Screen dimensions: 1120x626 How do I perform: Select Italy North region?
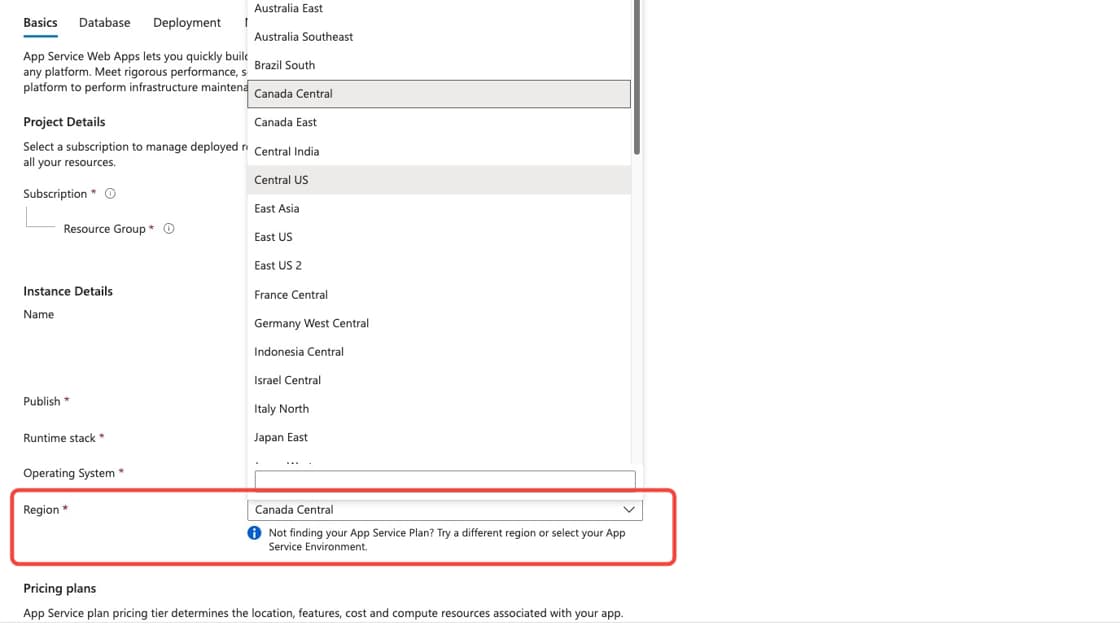[x=439, y=409]
